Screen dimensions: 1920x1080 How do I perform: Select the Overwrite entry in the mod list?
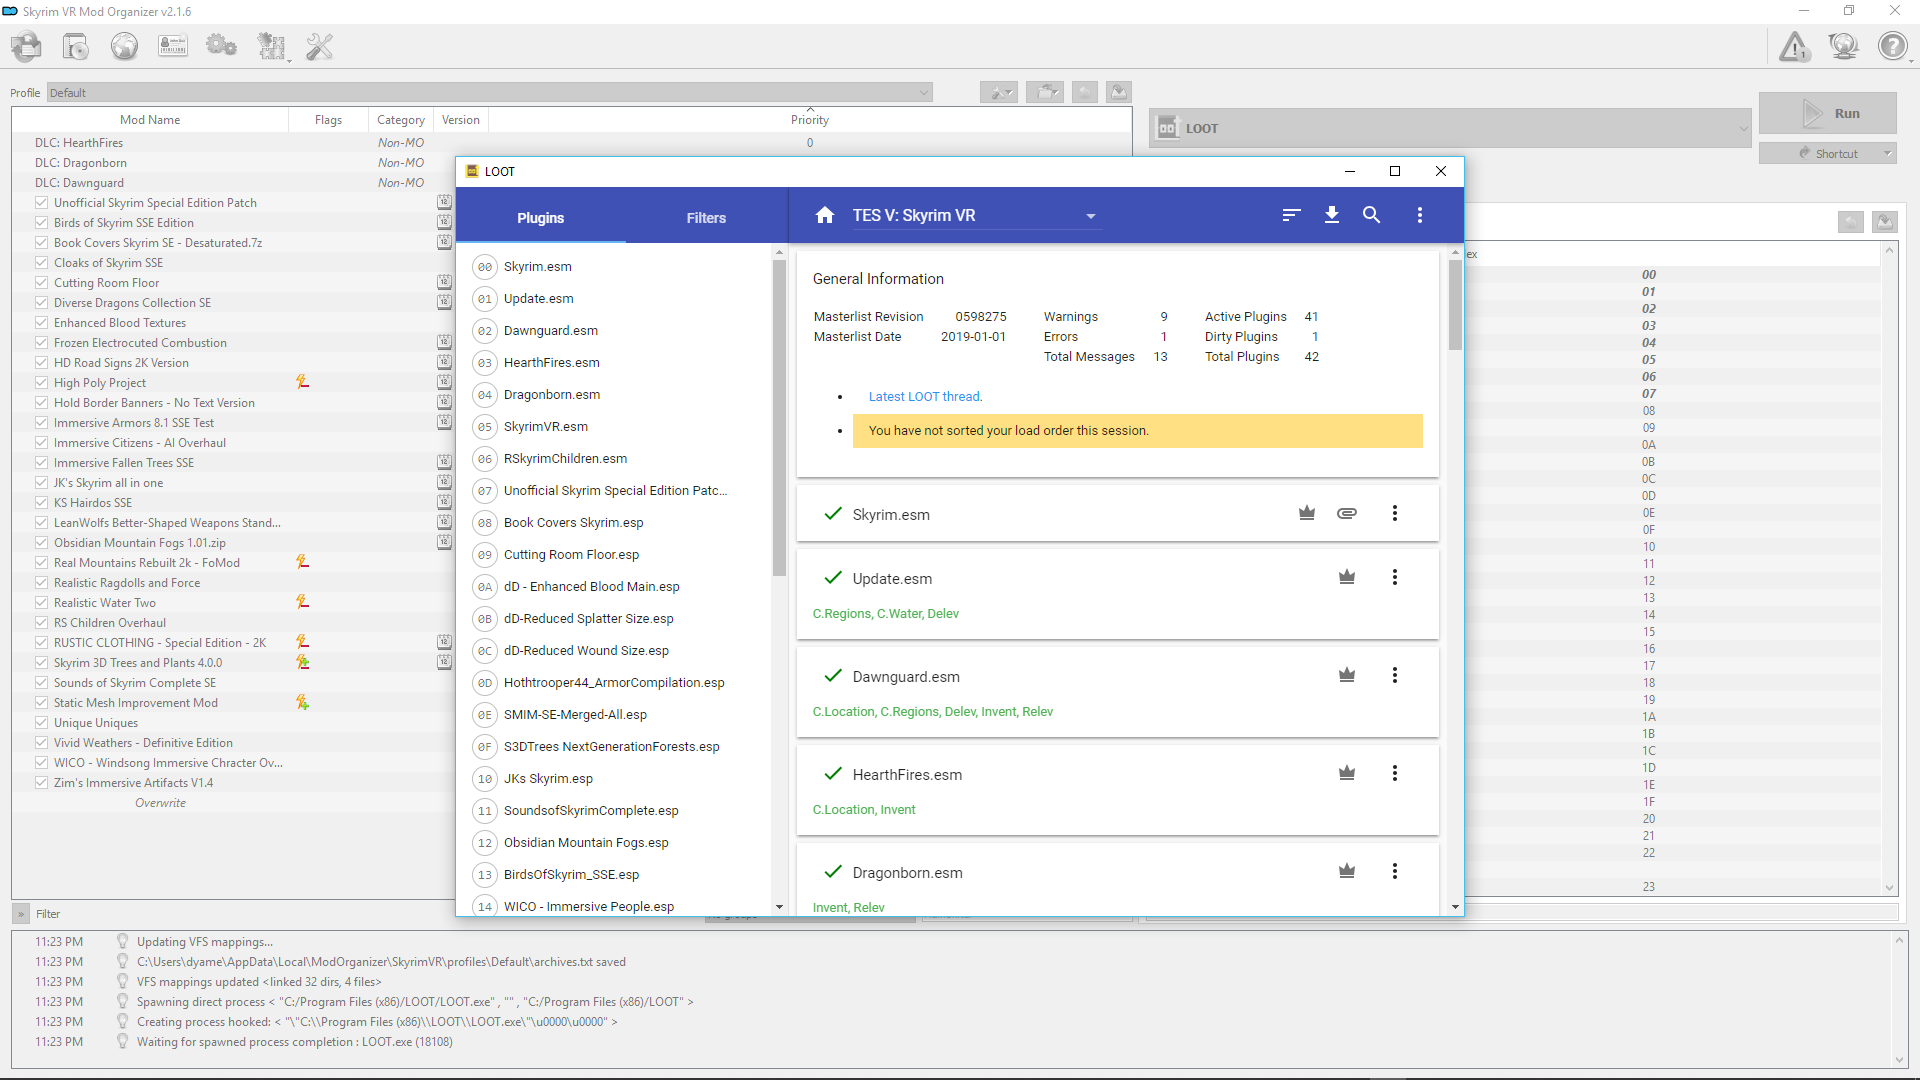(160, 802)
